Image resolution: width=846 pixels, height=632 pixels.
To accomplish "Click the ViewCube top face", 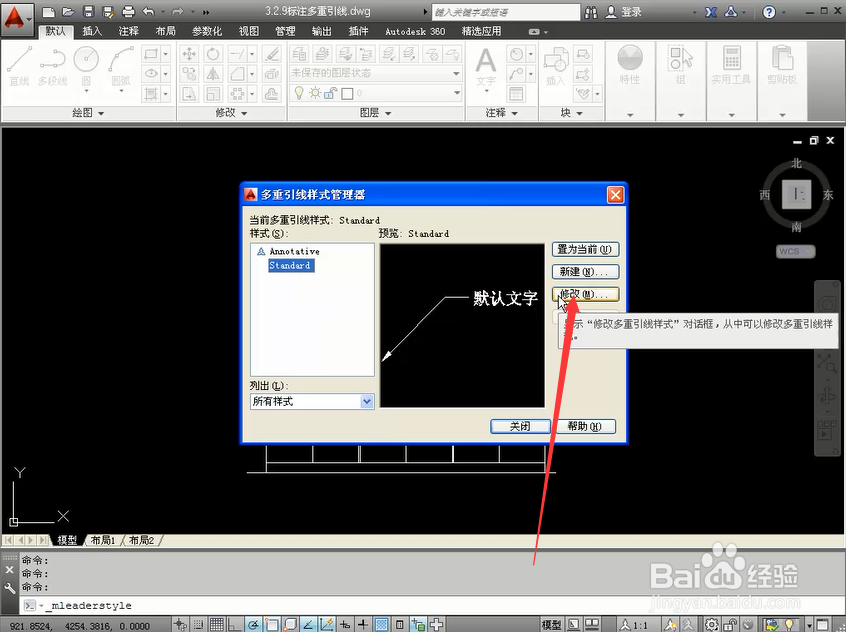I will click(x=796, y=194).
